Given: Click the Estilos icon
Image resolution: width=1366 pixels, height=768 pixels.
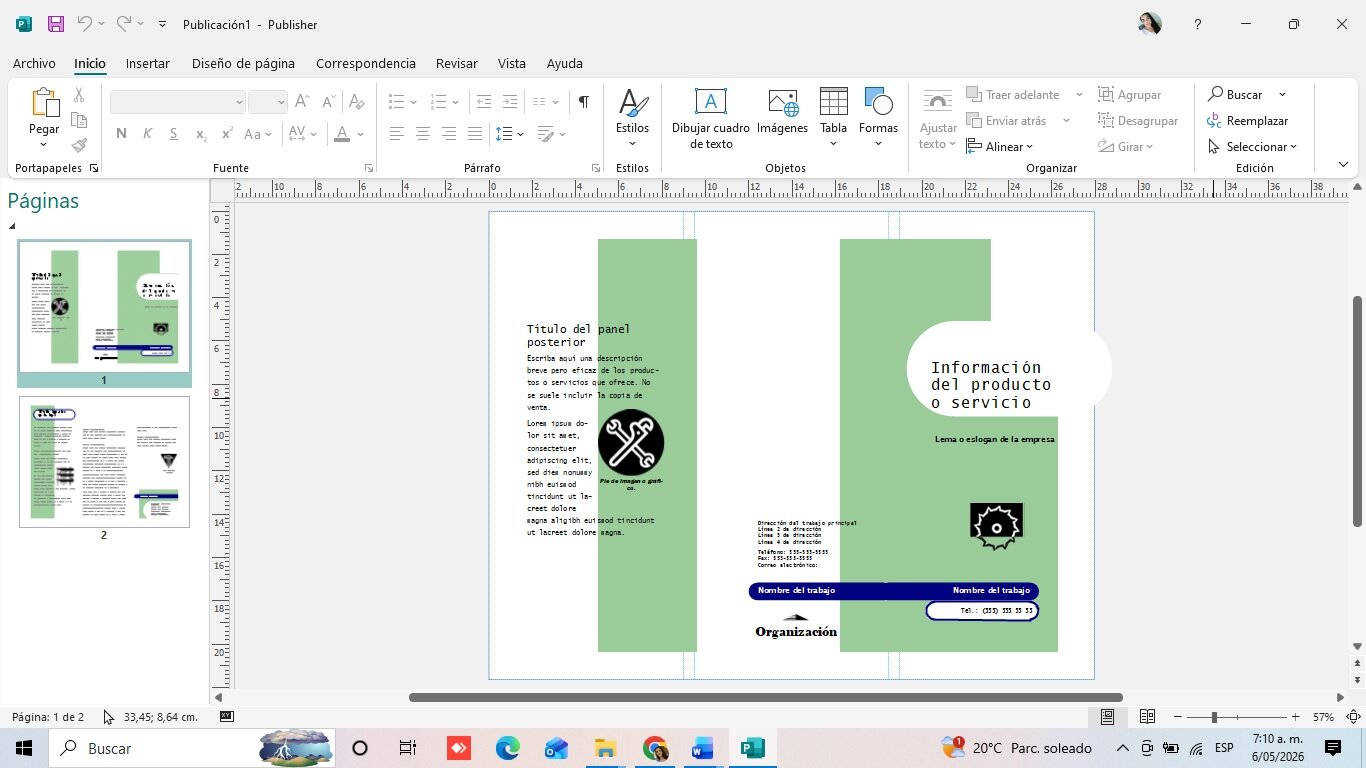Looking at the screenshot, I should 632,102.
